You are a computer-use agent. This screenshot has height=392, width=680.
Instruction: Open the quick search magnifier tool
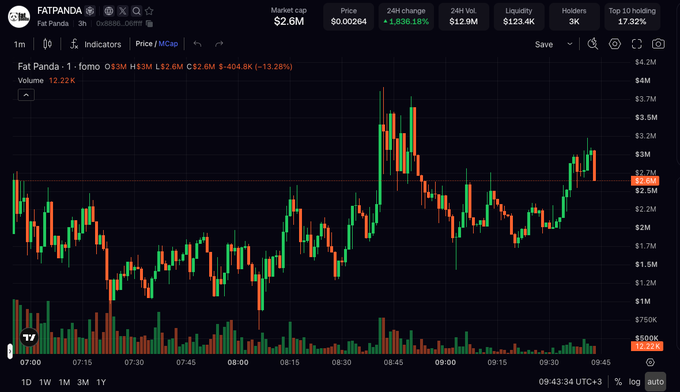tap(593, 44)
